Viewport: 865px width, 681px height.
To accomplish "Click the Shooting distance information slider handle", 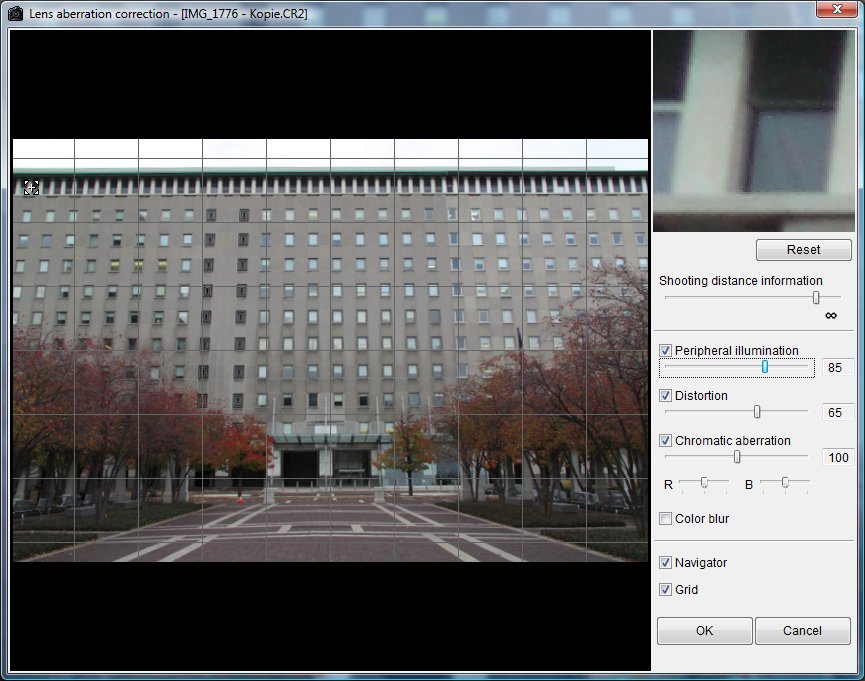I will (816, 297).
